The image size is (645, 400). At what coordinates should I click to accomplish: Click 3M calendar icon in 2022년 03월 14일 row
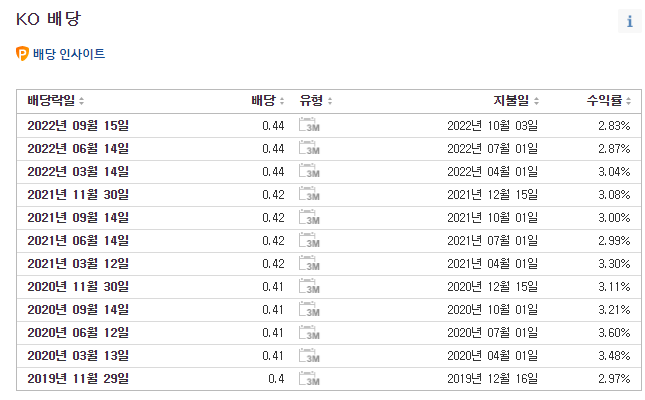tap(309, 171)
